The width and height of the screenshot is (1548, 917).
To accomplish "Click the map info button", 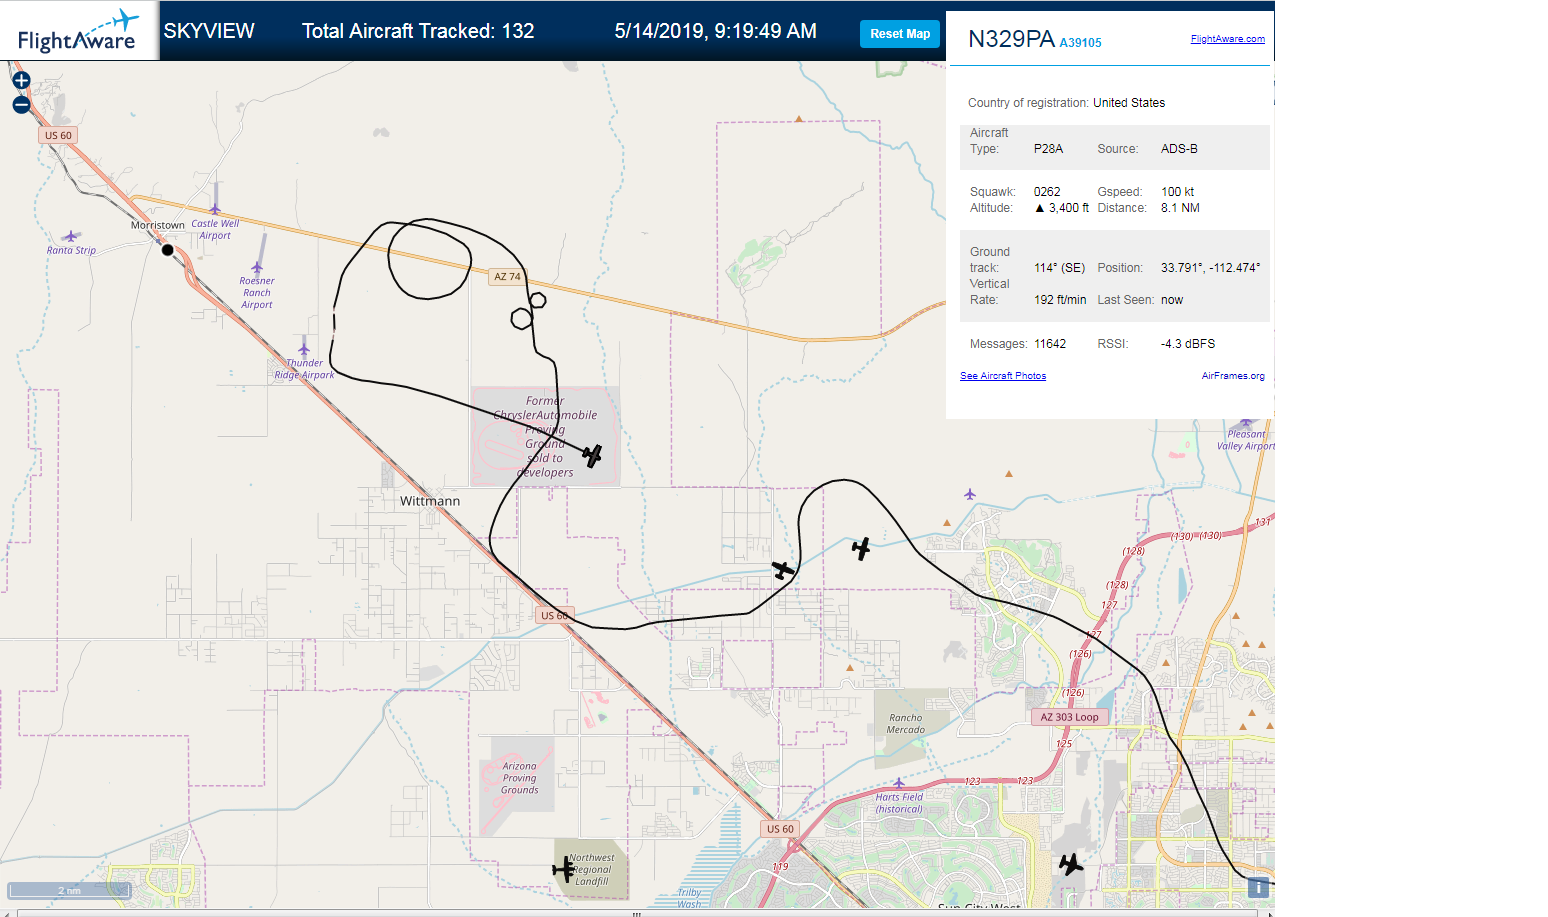I will pos(1258,887).
